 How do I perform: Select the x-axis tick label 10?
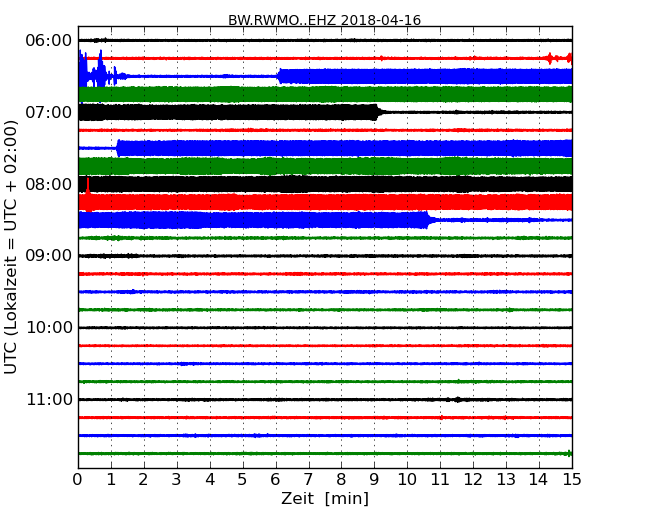point(407,480)
